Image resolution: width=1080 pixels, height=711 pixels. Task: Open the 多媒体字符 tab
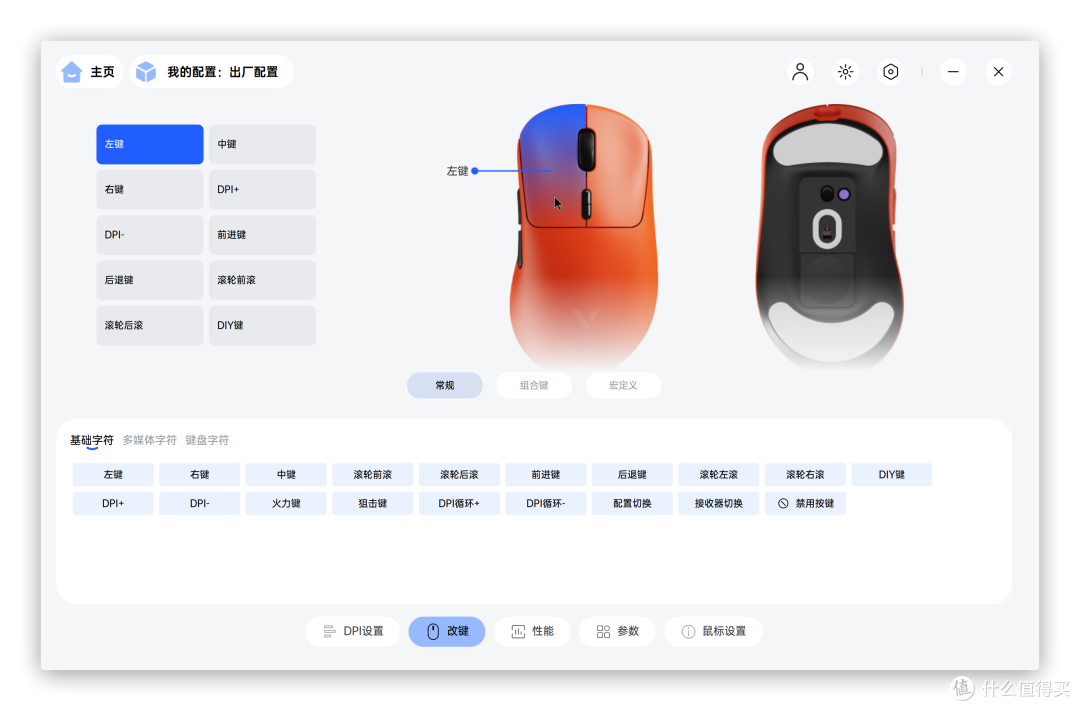(149, 440)
